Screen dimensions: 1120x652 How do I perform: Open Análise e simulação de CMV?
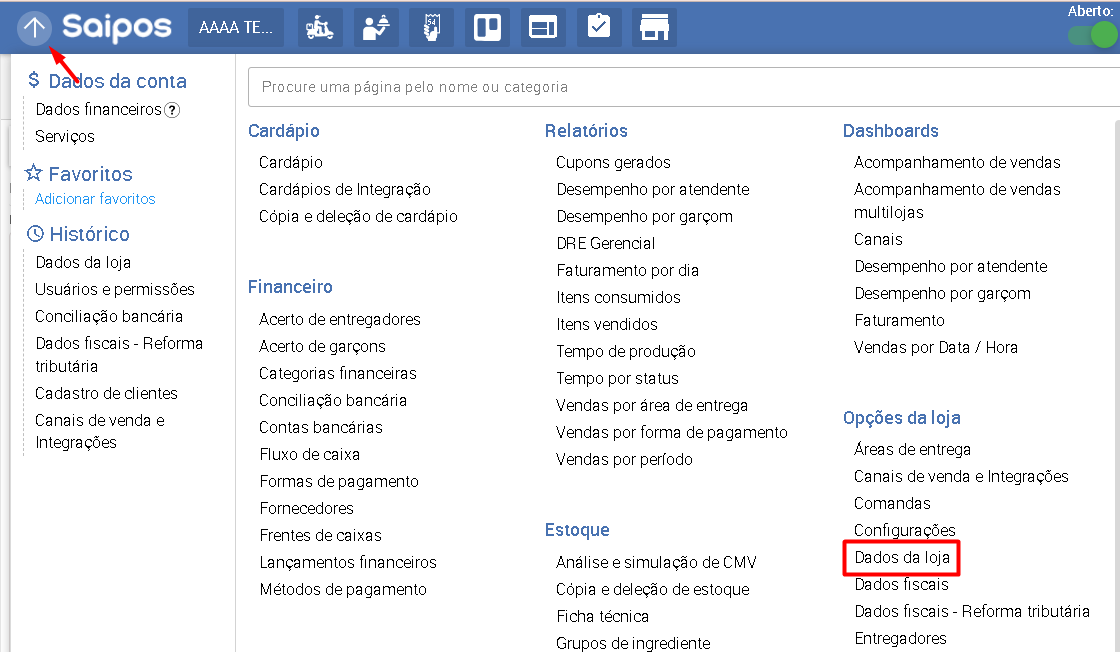(656, 563)
